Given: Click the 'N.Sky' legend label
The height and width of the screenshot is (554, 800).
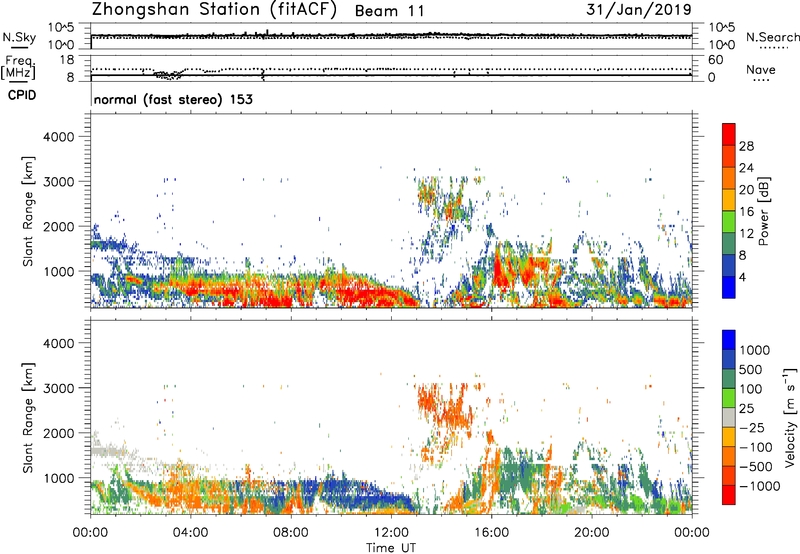Looking at the screenshot, I should 19,38.
